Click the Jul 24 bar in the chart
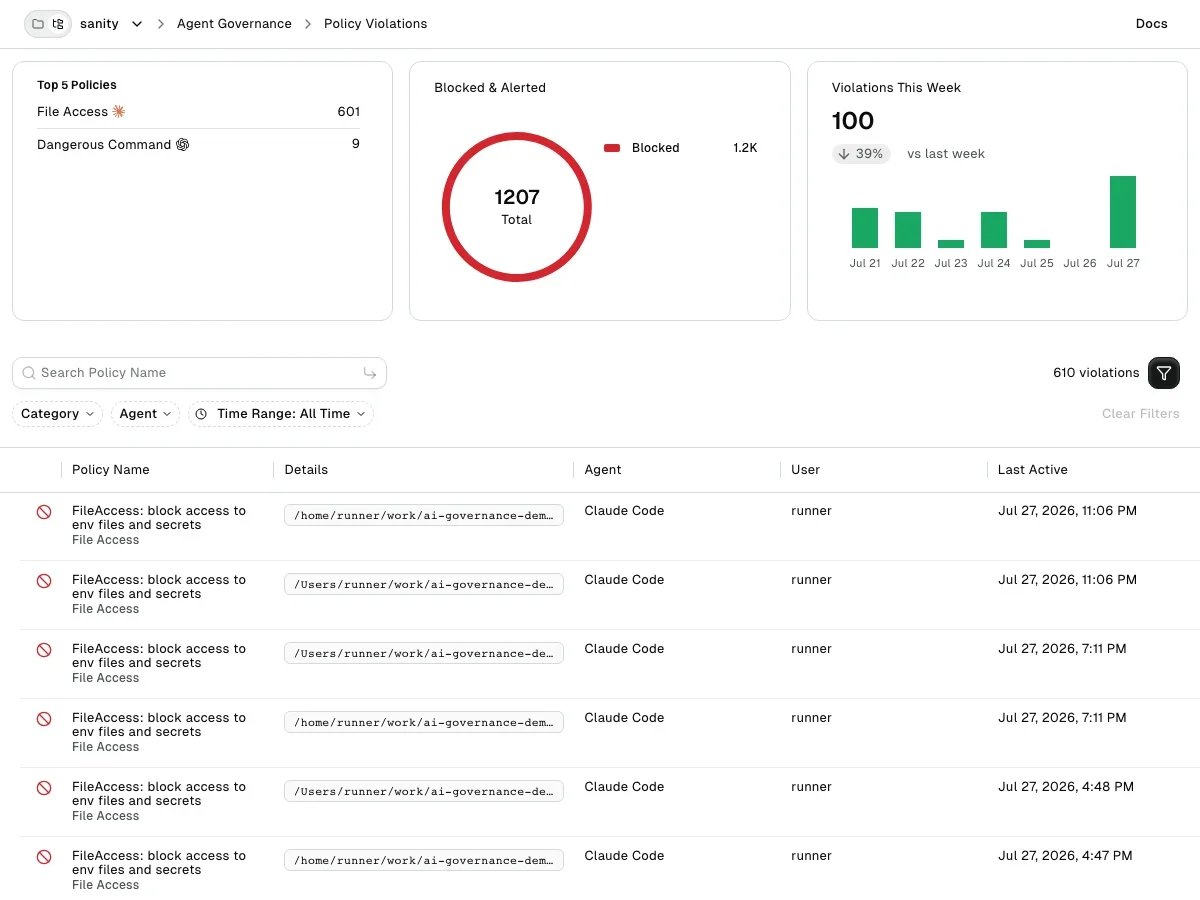Viewport: 1200px width, 900px height. coord(994,230)
